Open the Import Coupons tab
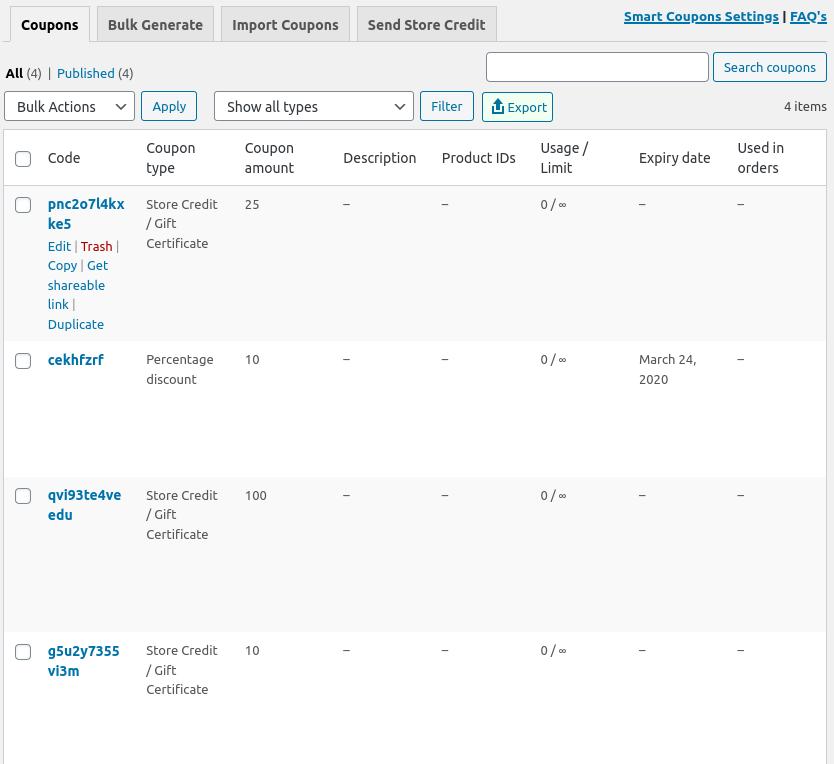 [x=285, y=25]
